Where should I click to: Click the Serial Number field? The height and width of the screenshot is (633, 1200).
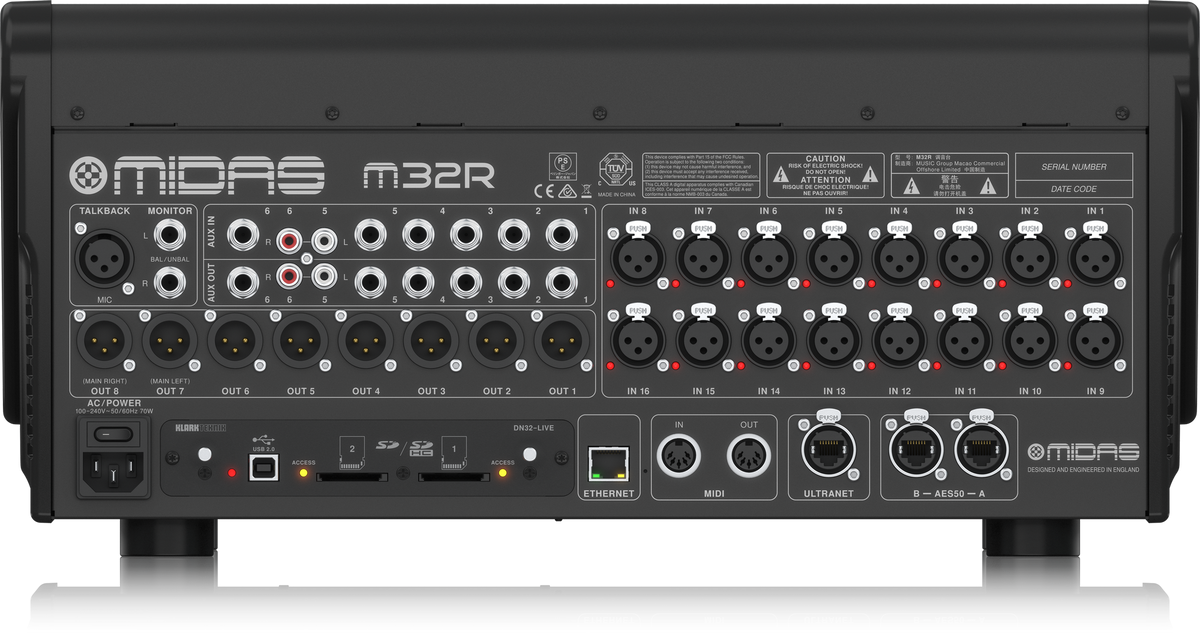[1074, 167]
